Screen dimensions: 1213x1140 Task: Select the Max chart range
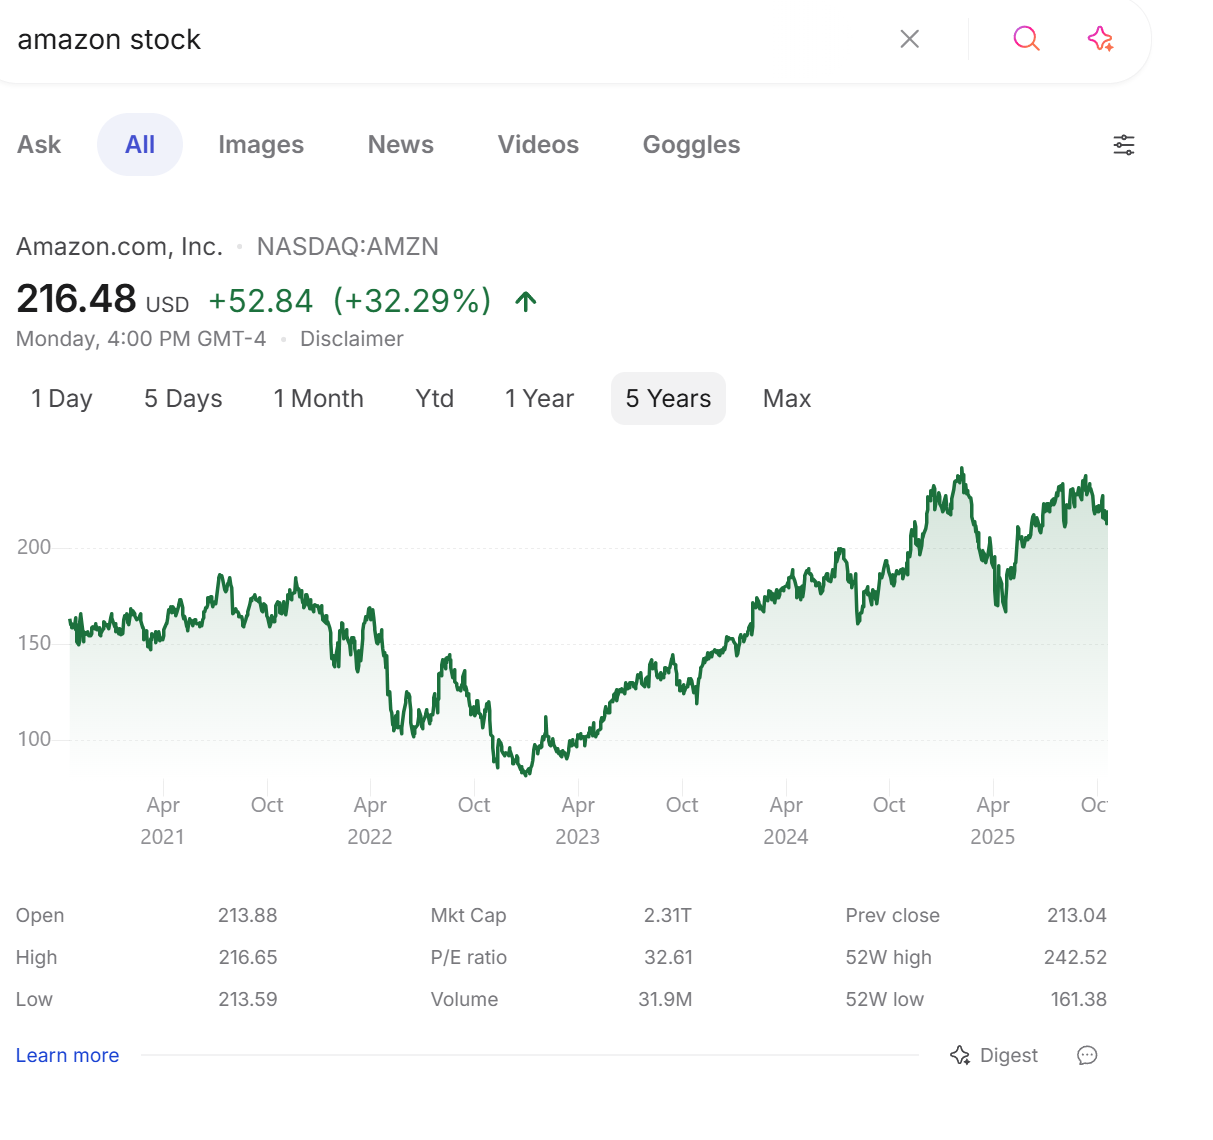(787, 399)
